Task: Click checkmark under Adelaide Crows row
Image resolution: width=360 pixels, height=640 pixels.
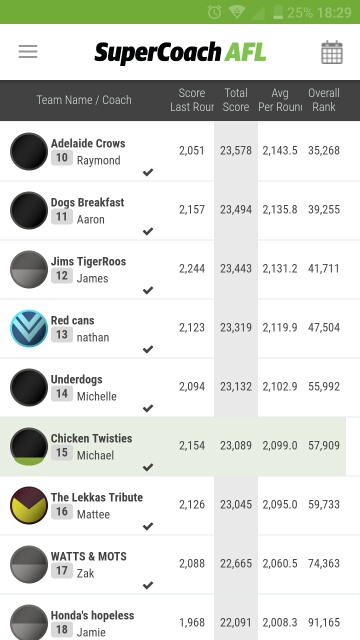Action: [x=148, y=172]
